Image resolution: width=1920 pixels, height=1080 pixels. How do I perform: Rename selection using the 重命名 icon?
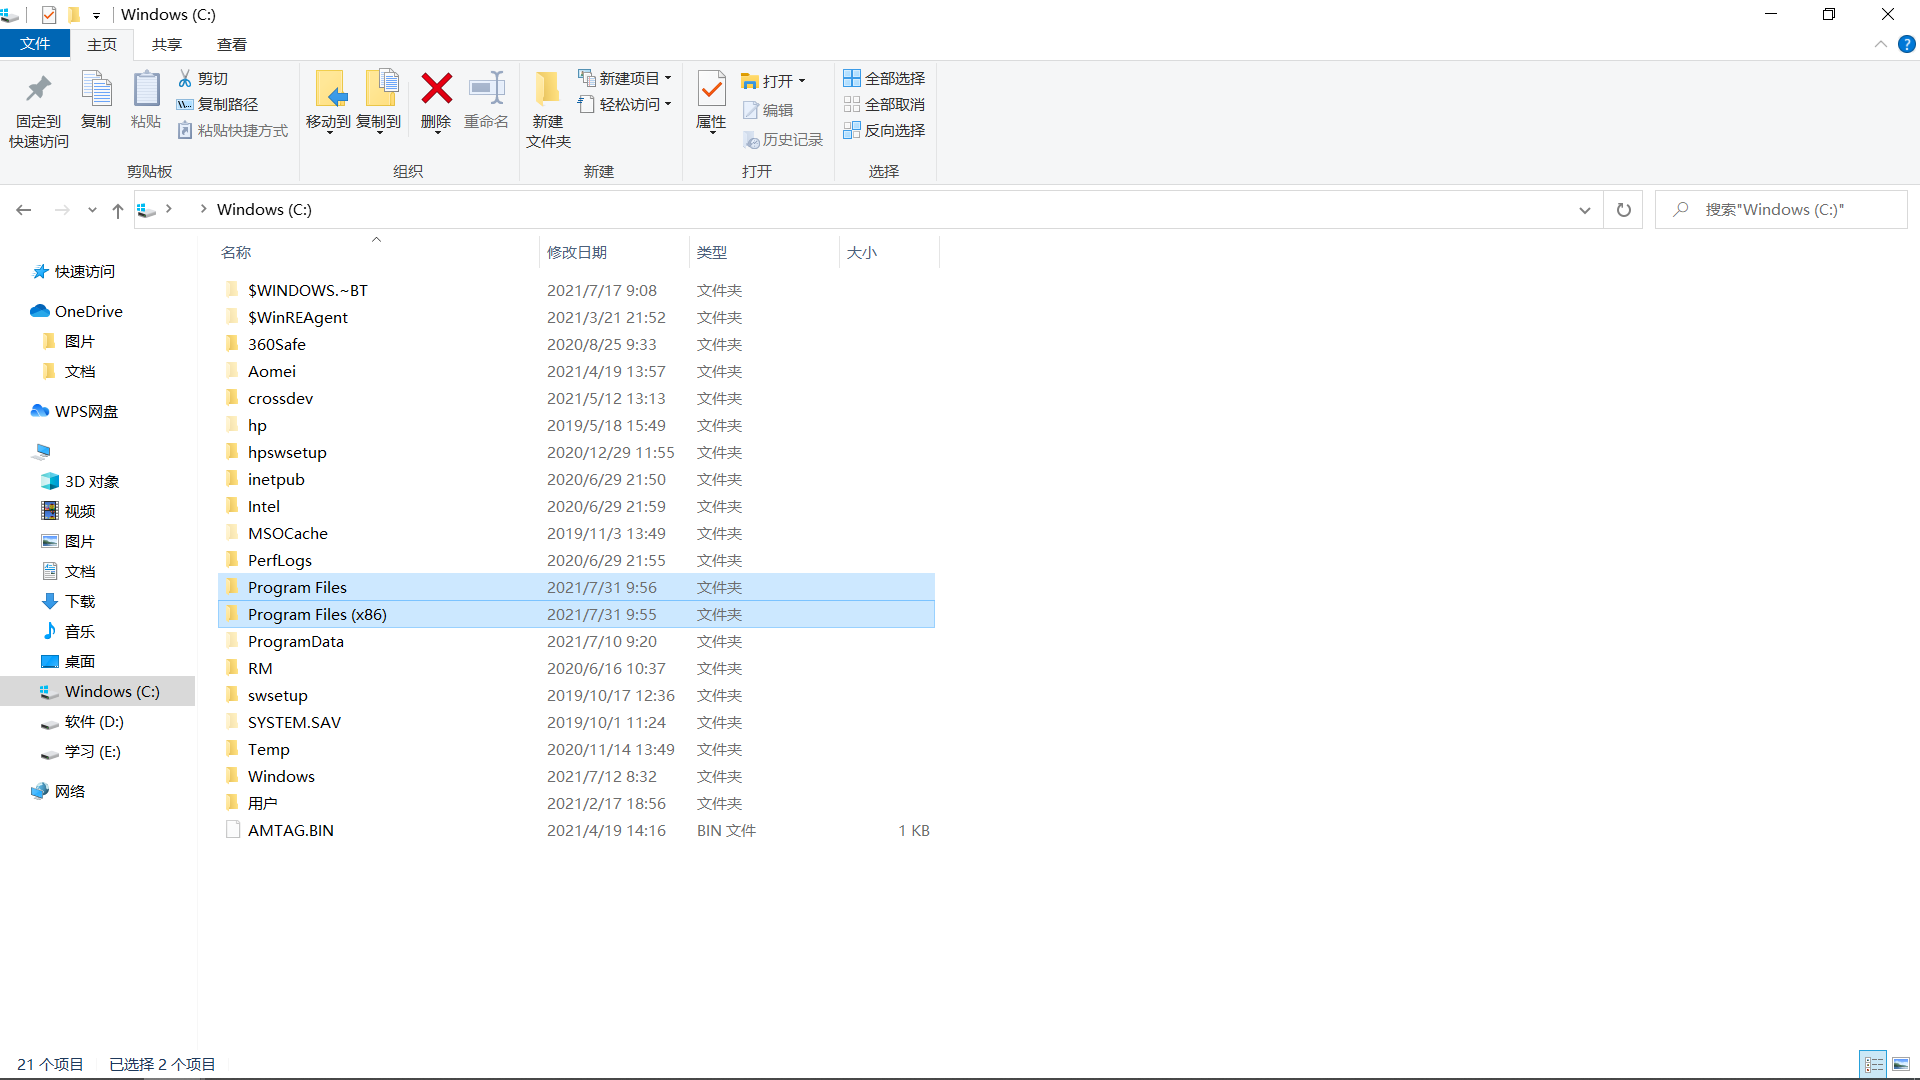pos(486,100)
